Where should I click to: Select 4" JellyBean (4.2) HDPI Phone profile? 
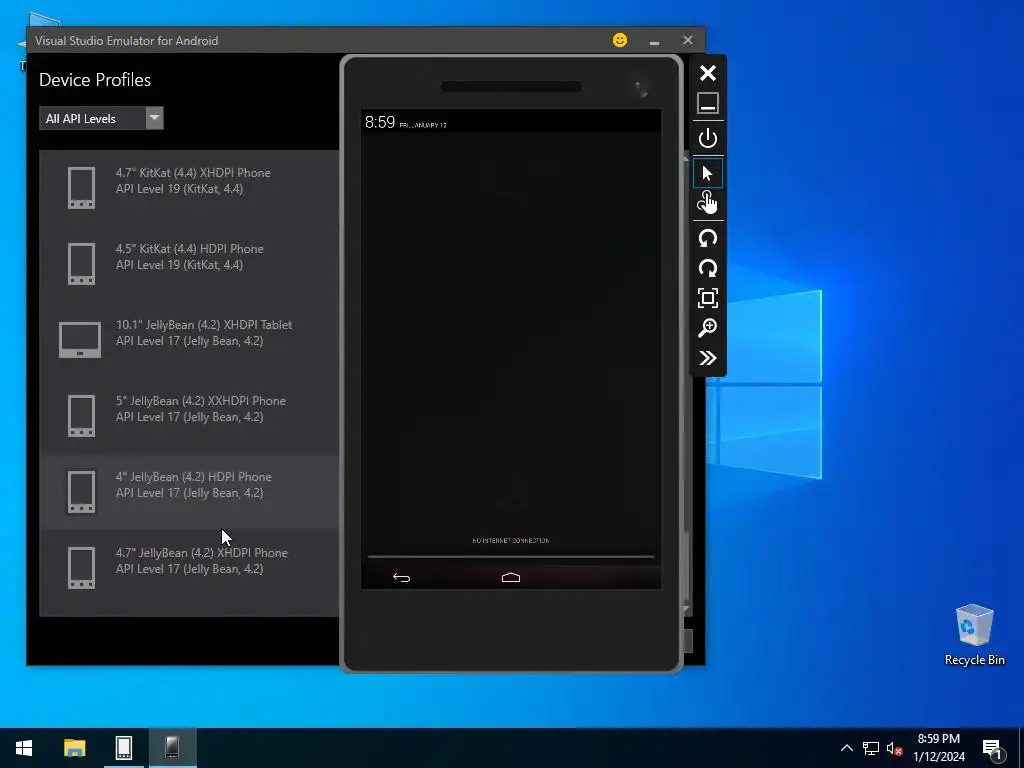click(x=189, y=491)
